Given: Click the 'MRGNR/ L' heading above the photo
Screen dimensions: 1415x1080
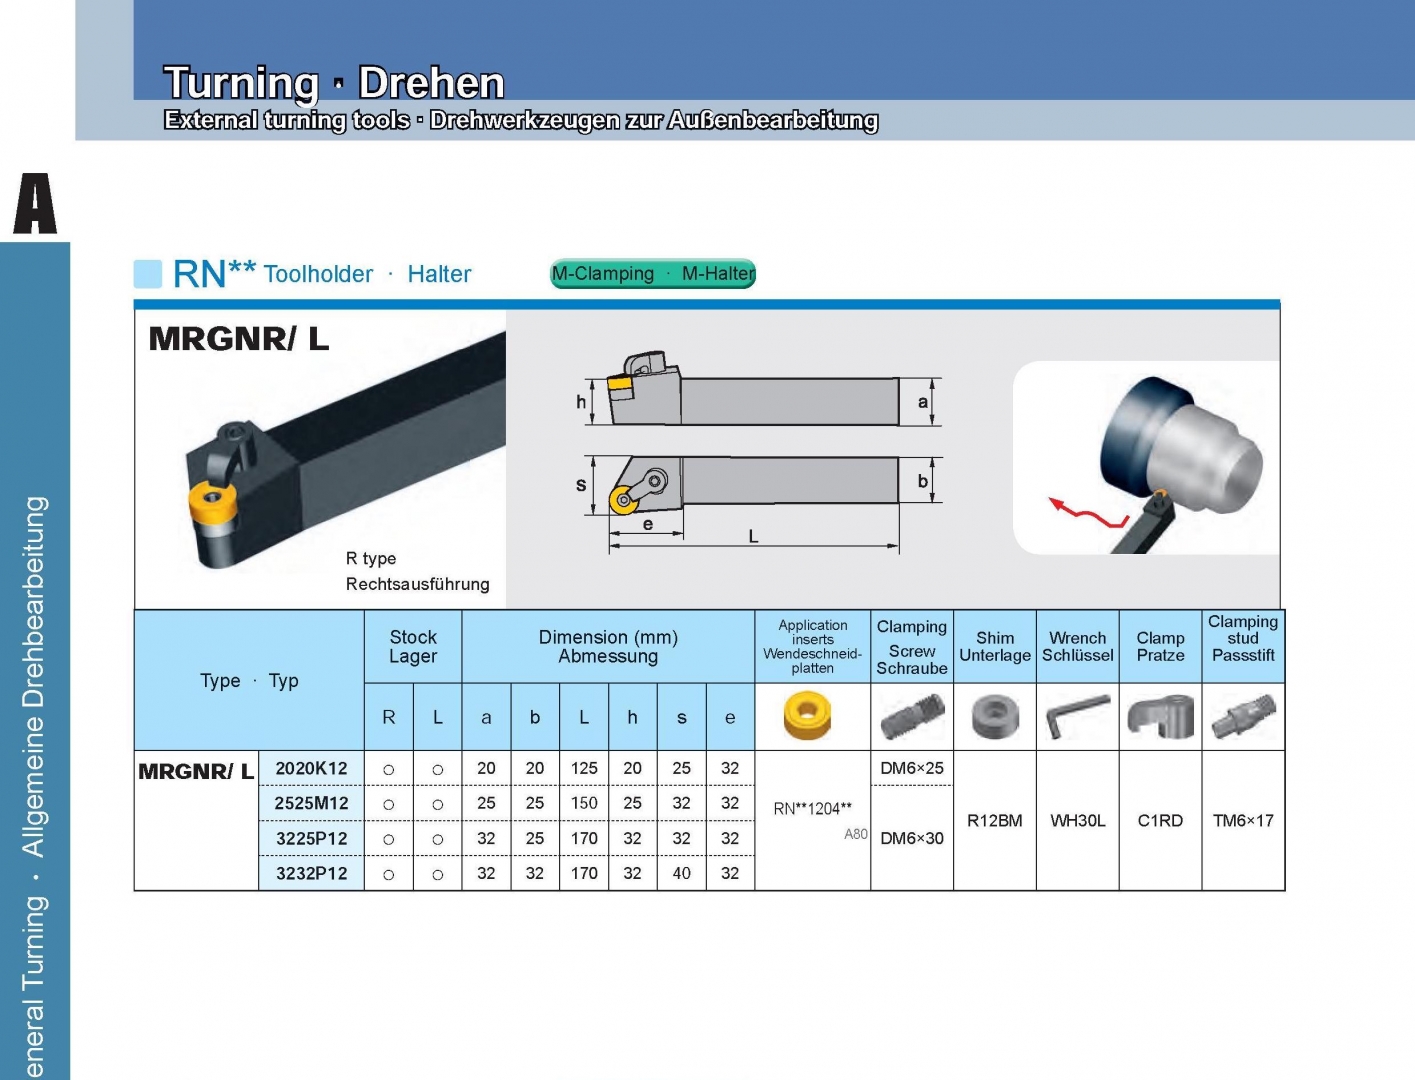Looking at the screenshot, I should pyautogui.click(x=239, y=339).
